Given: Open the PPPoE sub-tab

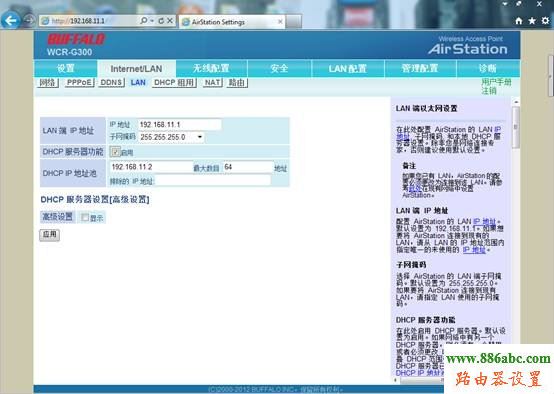Looking at the screenshot, I should [x=79, y=83].
